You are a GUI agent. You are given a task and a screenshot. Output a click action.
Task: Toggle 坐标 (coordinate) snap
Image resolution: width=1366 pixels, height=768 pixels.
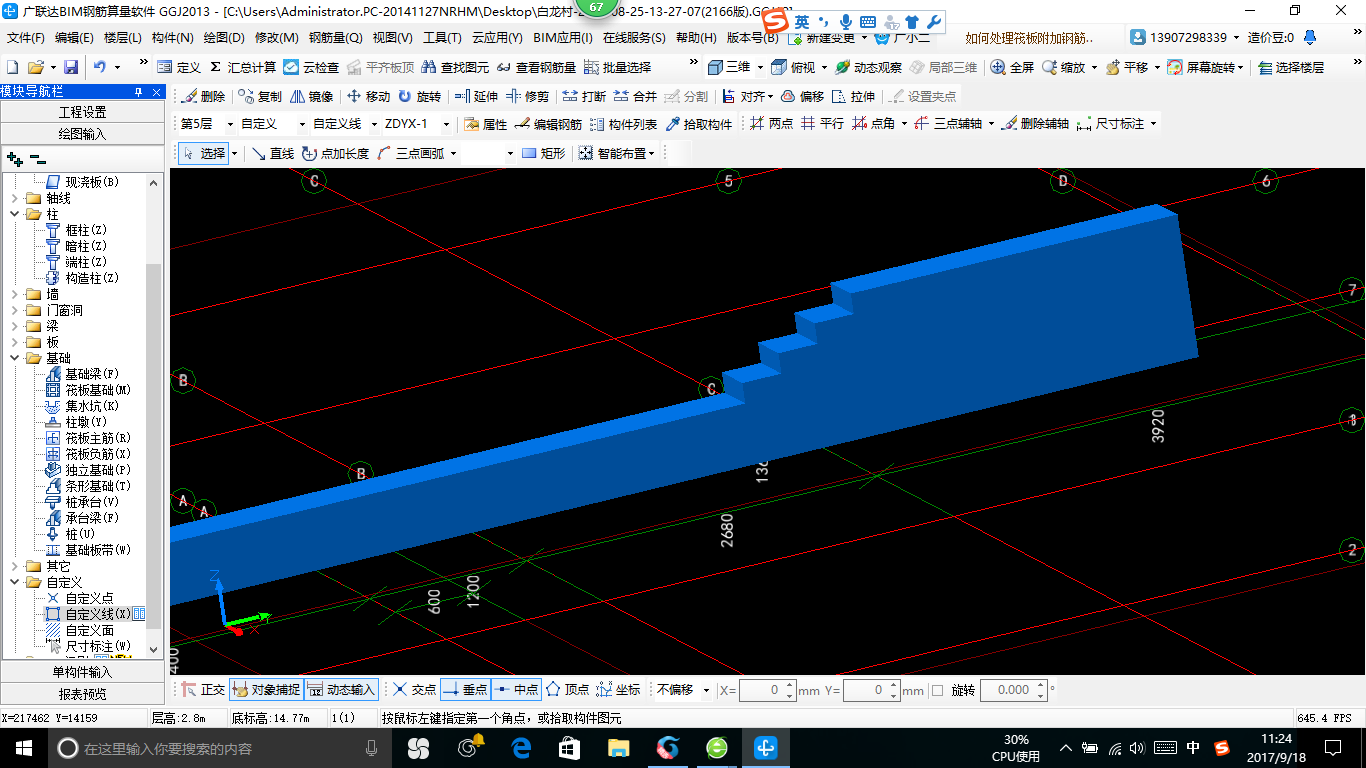coord(618,690)
